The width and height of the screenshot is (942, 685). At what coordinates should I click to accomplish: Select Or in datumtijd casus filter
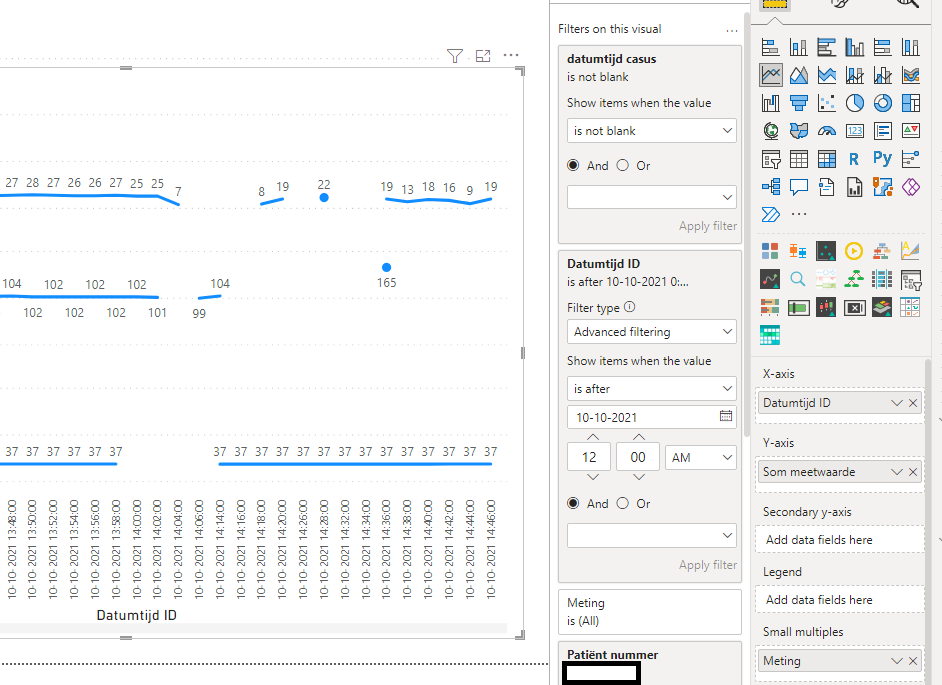coord(622,165)
